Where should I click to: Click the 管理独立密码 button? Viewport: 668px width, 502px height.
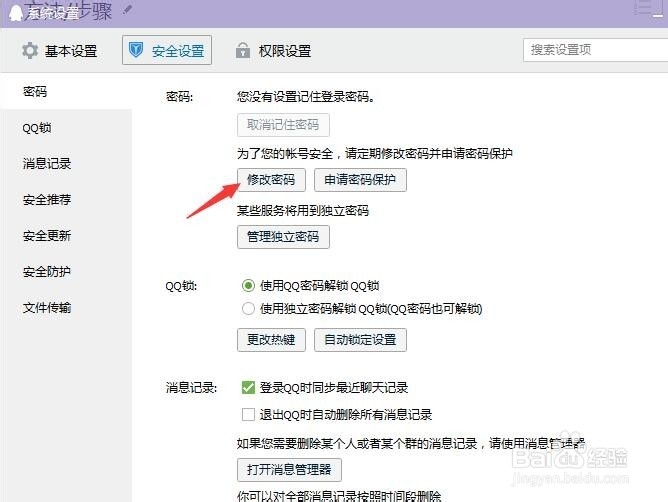pyautogui.click(x=283, y=237)
